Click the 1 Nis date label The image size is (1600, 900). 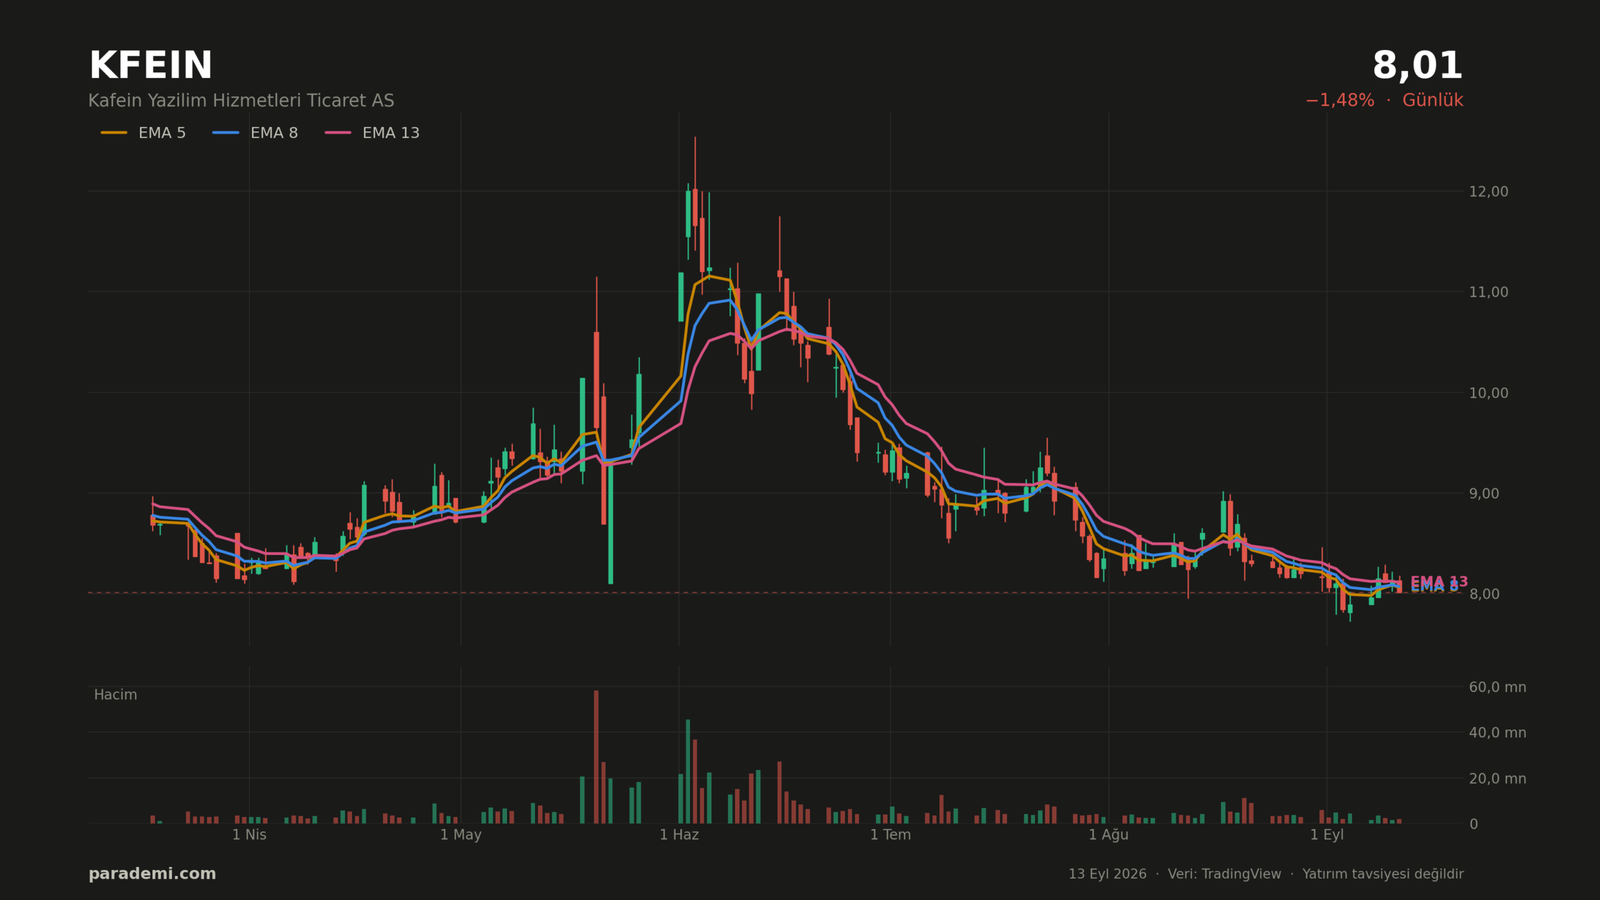[x=249, y=835]
